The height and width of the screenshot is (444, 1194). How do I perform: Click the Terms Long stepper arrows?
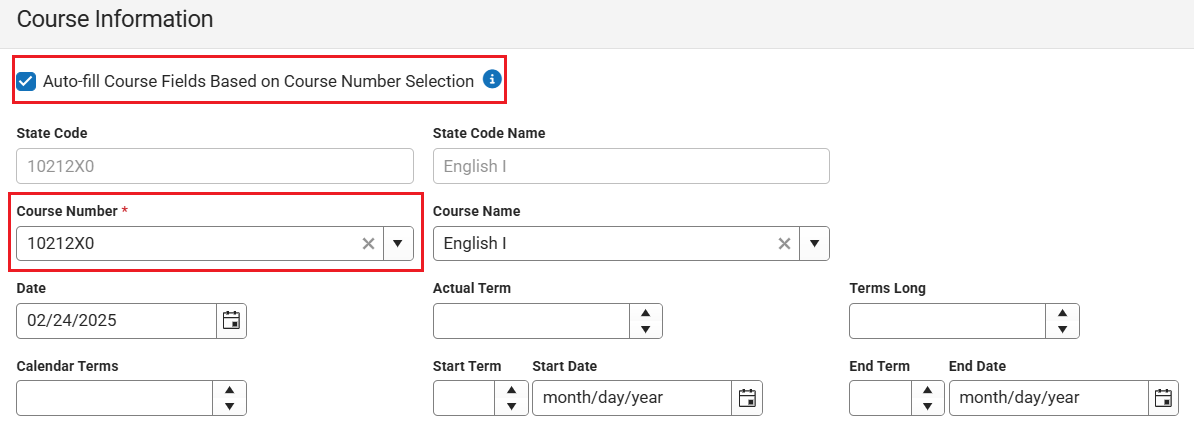pyautogui.click(x=1062, y=320)
